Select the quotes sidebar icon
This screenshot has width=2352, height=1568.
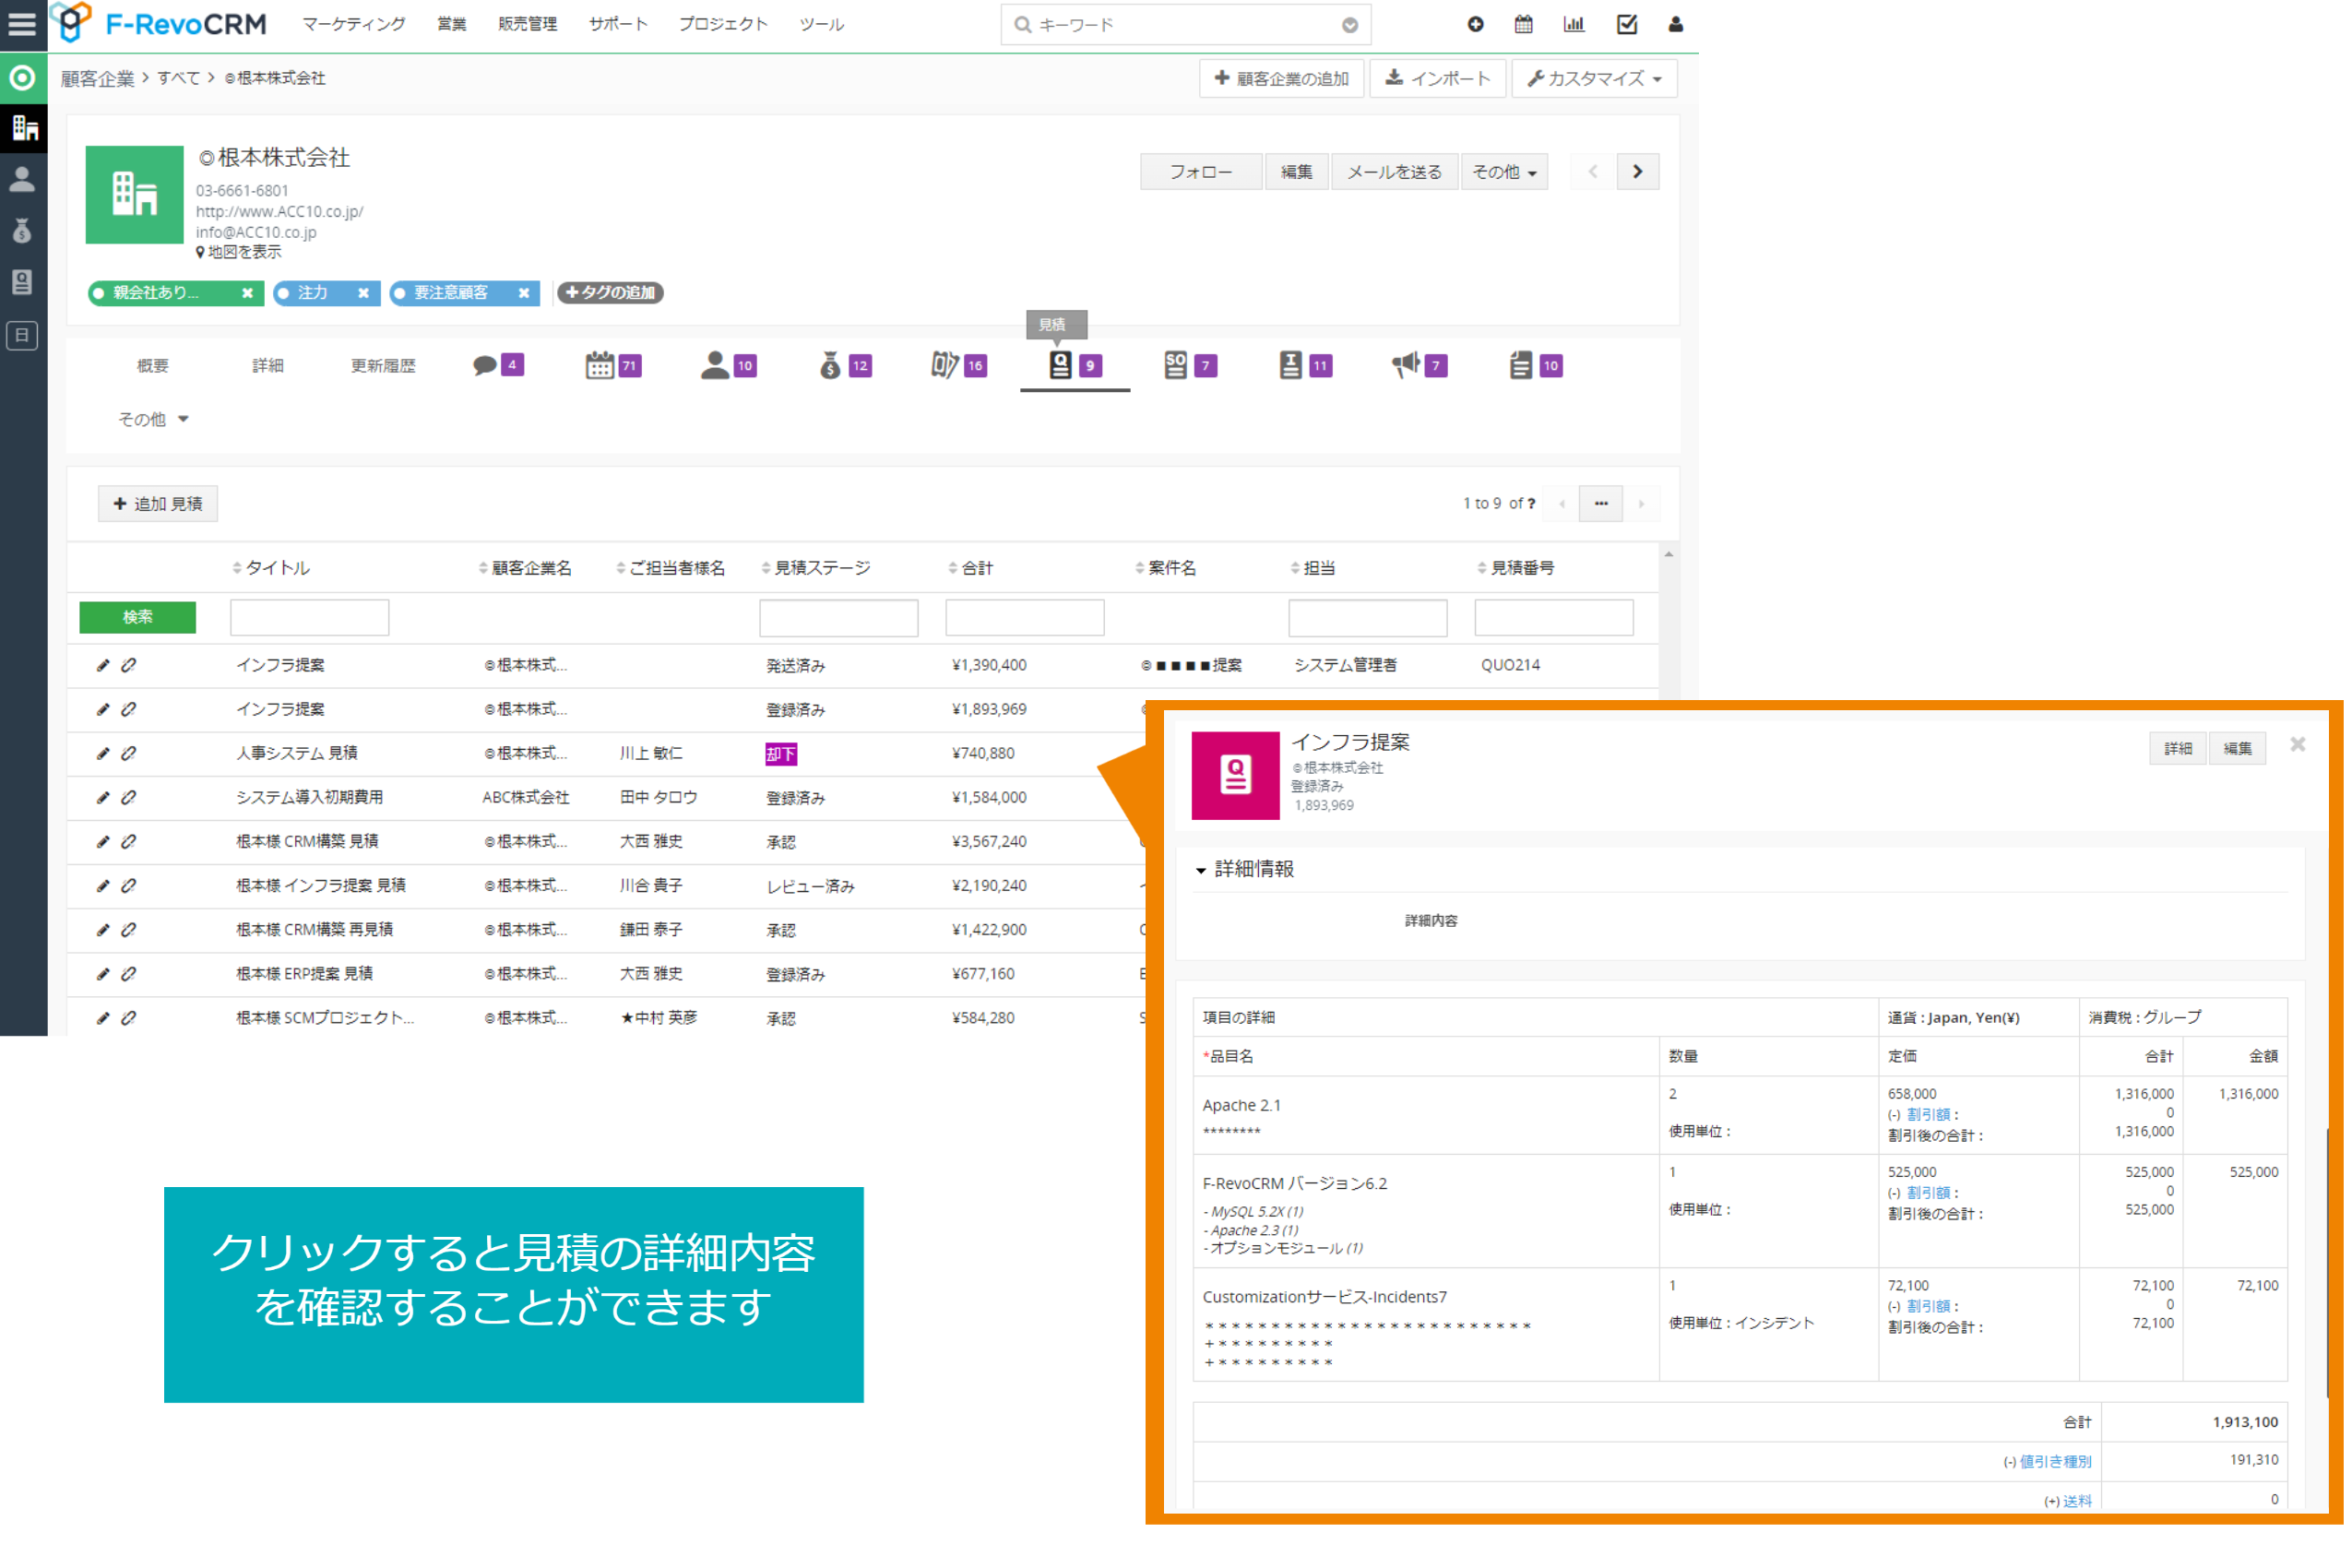(22, 282)
